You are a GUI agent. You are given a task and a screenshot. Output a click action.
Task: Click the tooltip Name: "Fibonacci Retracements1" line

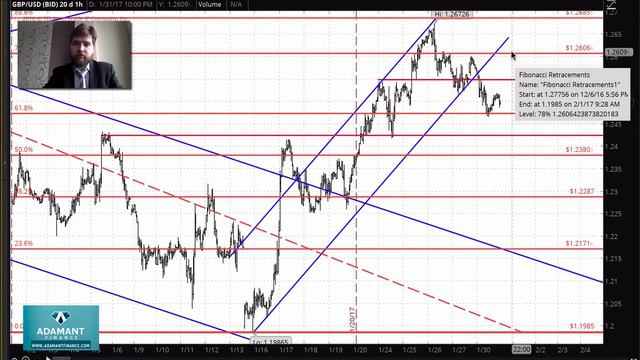569,84
